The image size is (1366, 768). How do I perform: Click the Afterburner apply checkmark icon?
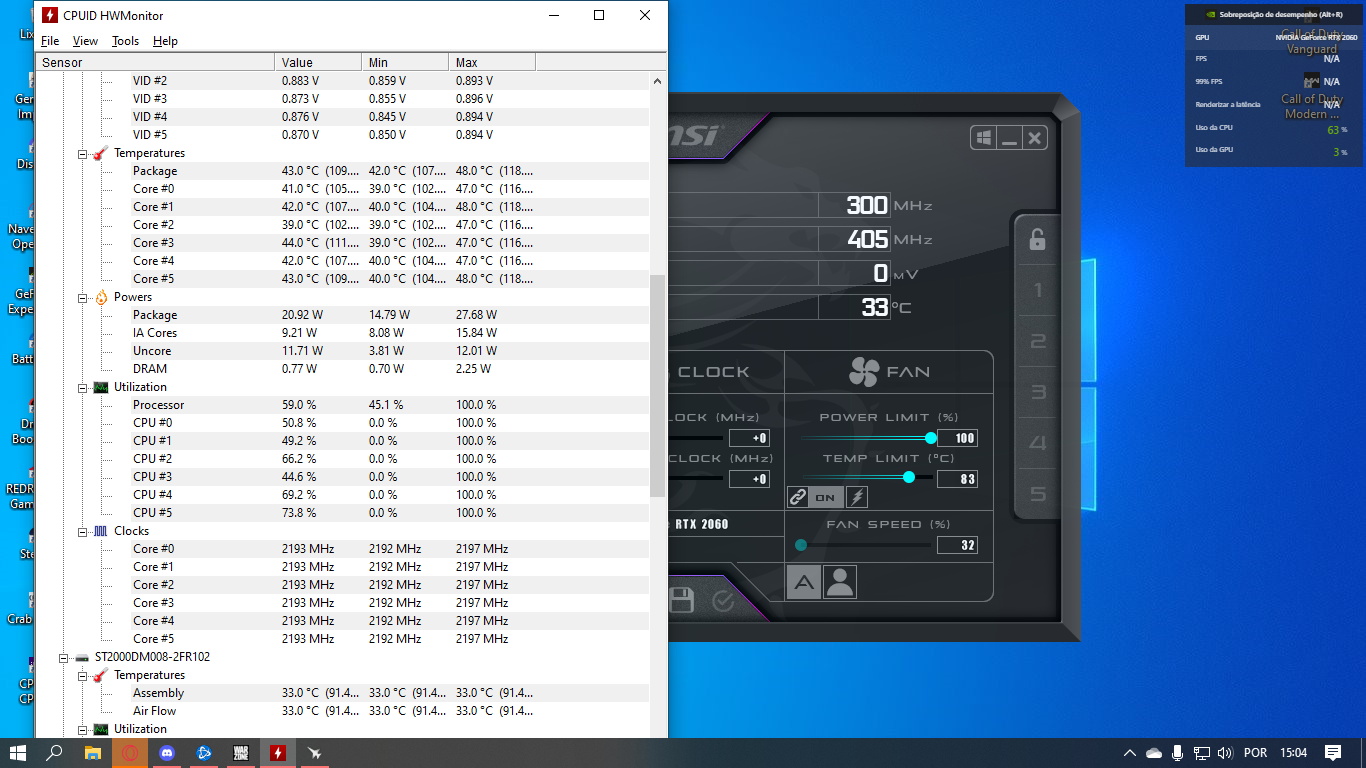coord(723,600)
